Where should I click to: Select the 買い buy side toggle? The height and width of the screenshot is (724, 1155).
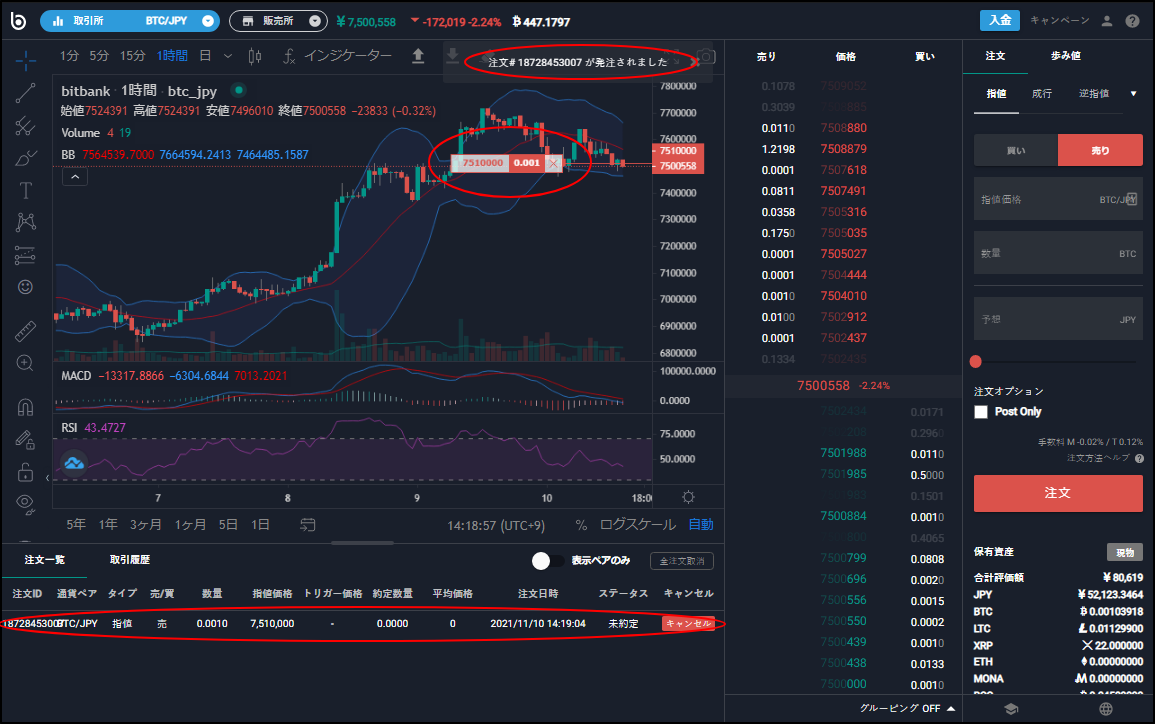(x=1016, y=150)
